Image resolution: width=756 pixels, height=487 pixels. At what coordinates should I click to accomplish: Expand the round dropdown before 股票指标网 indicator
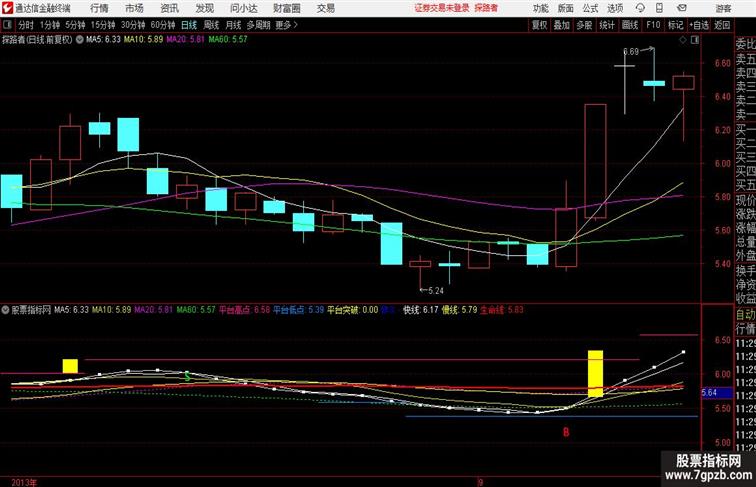[x=5, y=310]
